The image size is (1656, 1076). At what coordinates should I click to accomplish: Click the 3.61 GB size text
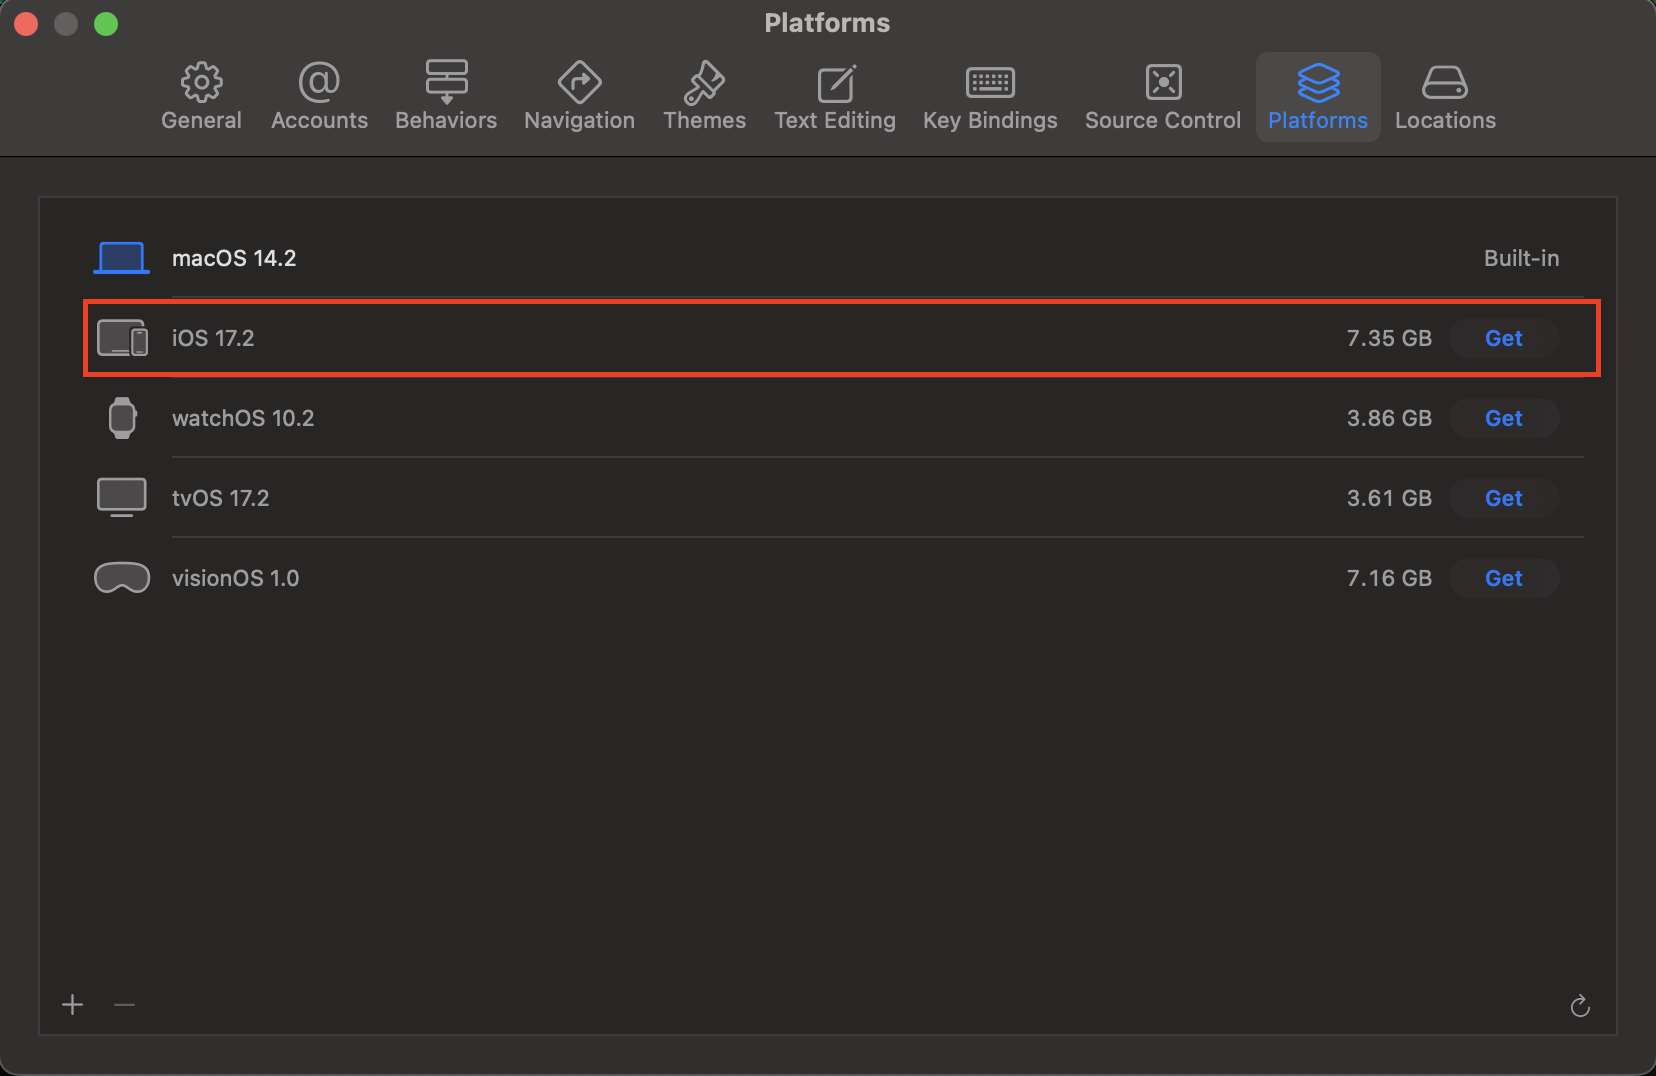coord(1389,498)
